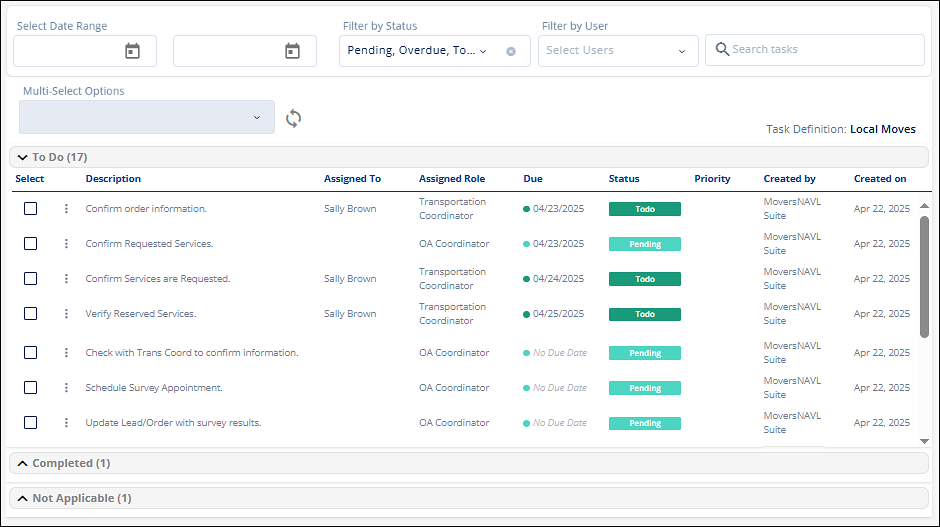
Task: Check the box for Confirm Requested Services
Action: coord(31,244)
